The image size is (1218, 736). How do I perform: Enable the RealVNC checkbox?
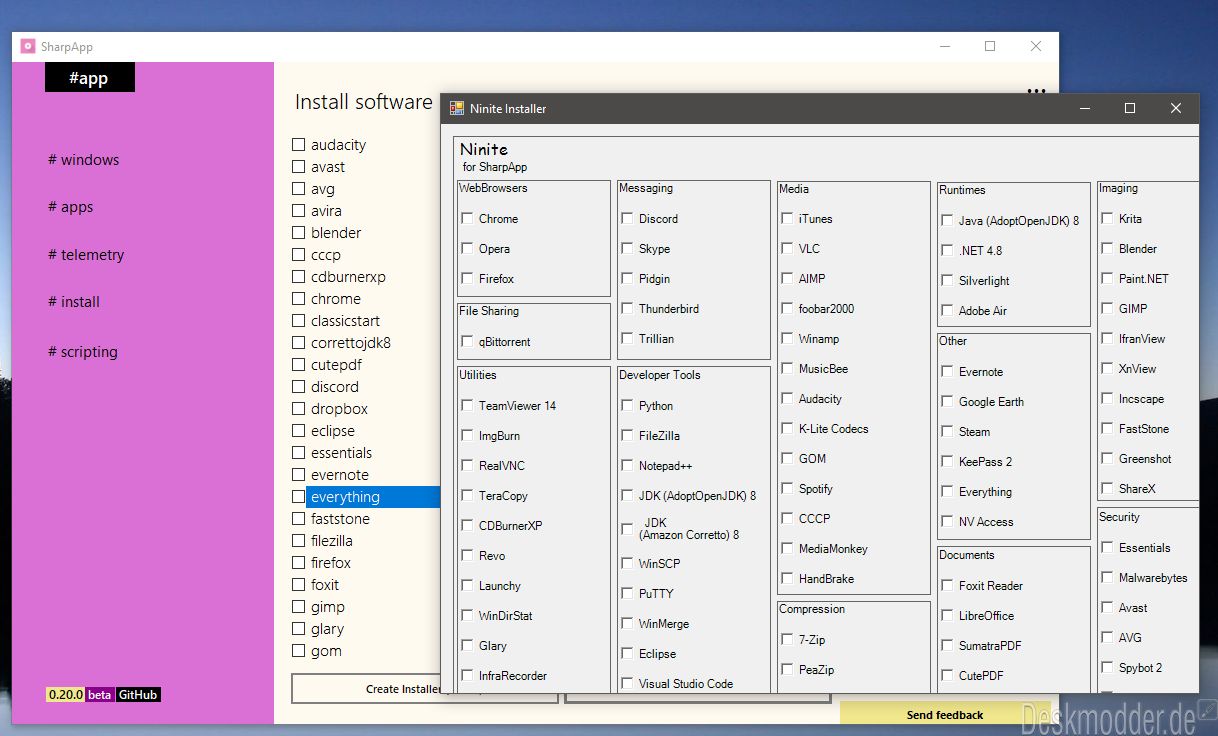(x=467, y=466)
